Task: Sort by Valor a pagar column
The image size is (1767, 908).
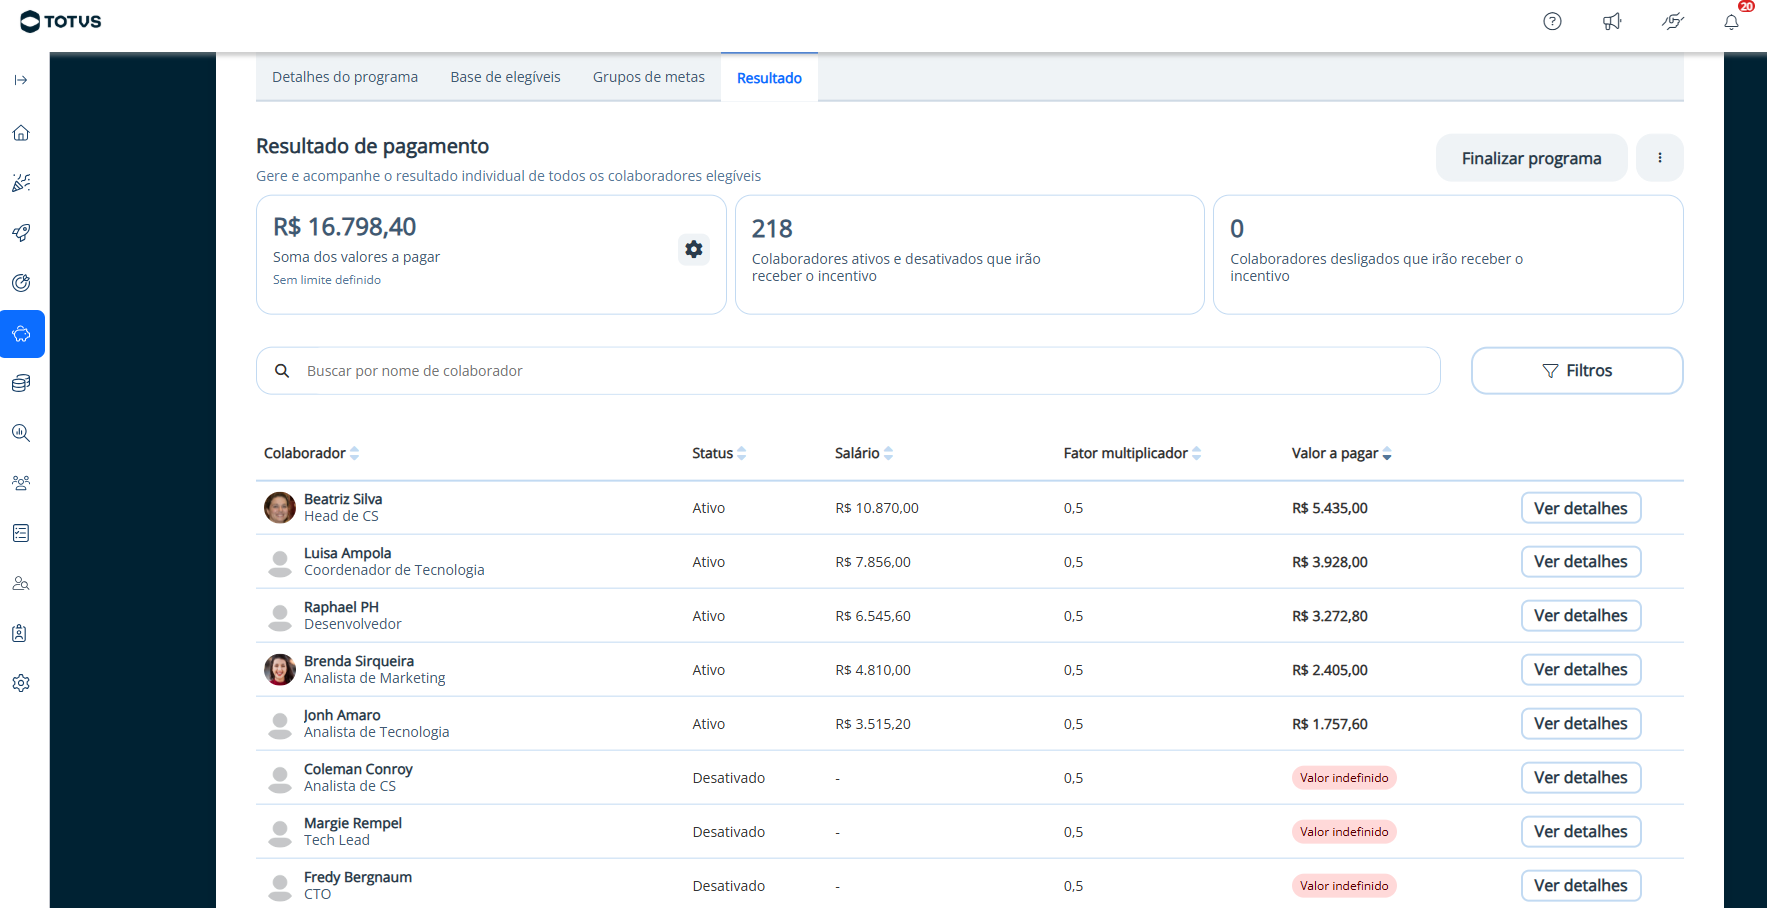Action: pyautogui.click(x=1386, y=454)
